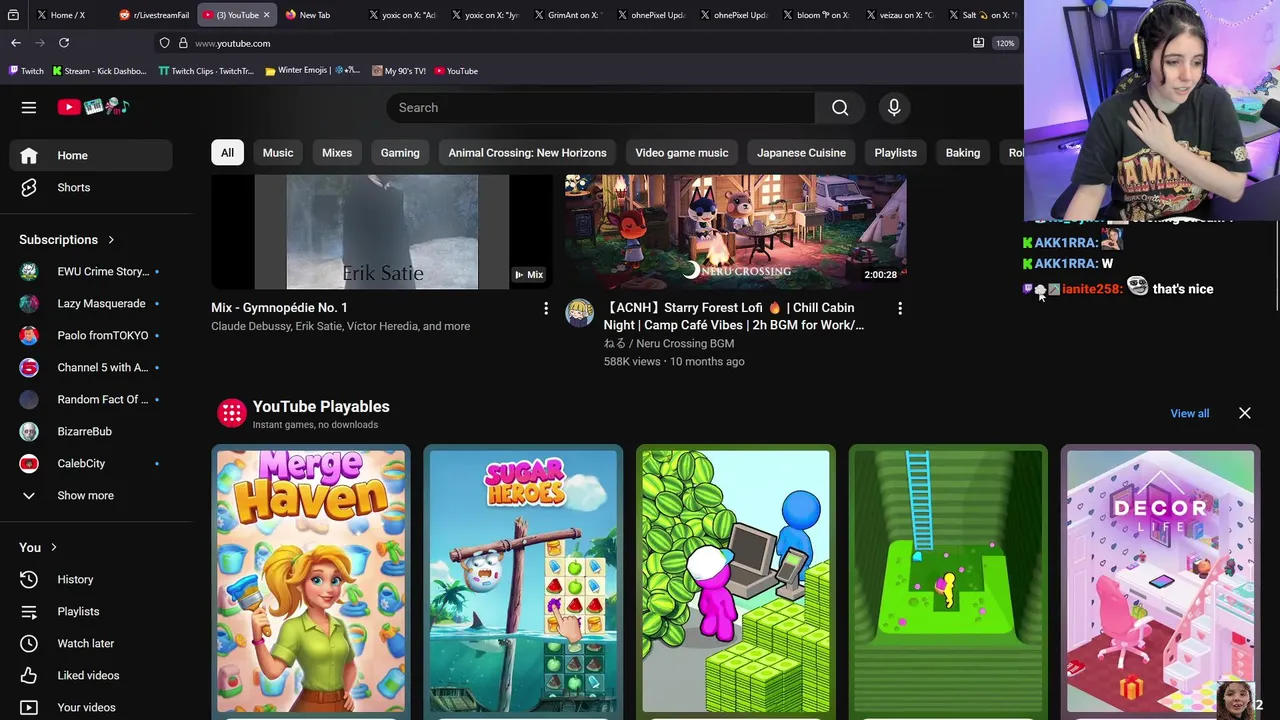1280x720 pixels.
Task: Open the My 90's TV bookmark
Action: tap(399, 71)
